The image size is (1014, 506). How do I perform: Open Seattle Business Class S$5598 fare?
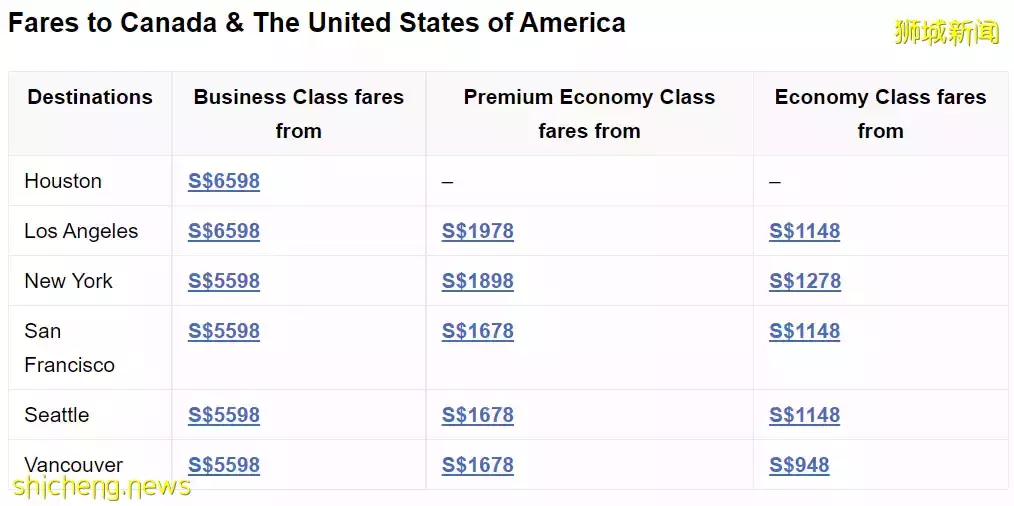[224, 415]
